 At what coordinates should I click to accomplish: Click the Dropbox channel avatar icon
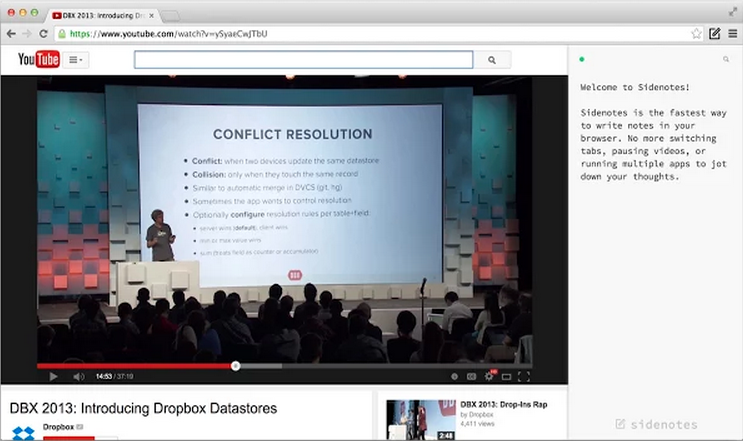tap(23, 432)
